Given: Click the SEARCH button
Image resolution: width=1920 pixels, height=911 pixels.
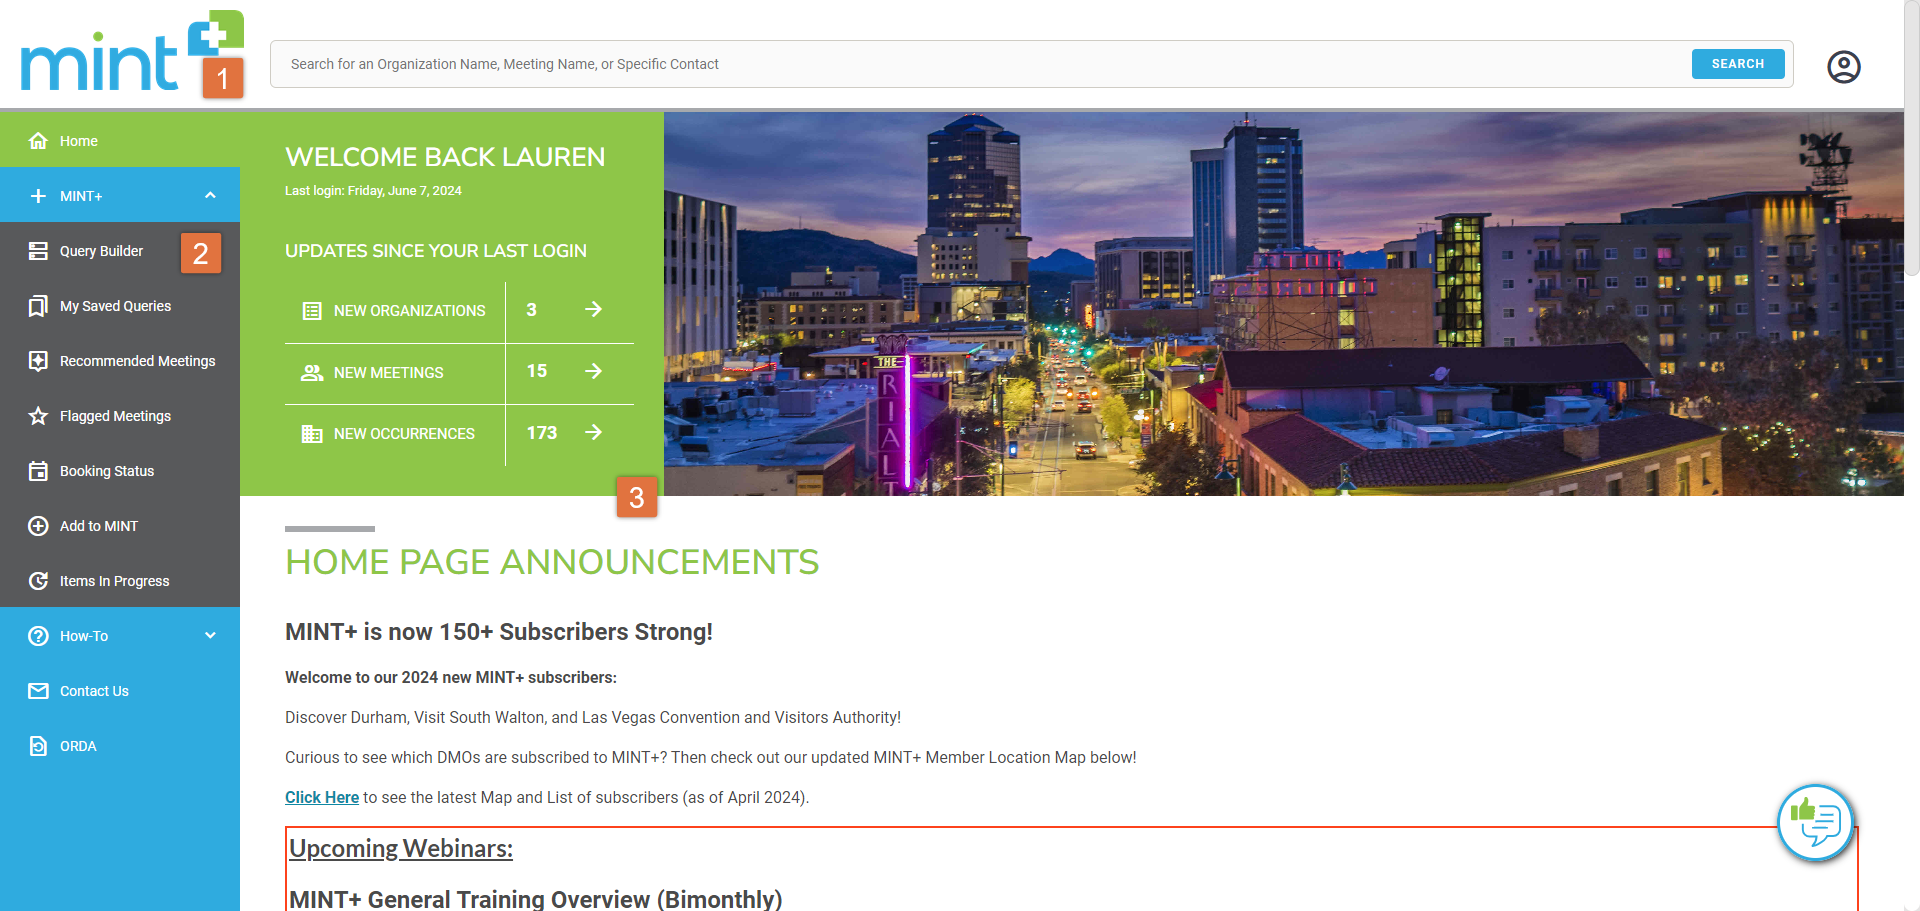Looking at the screenshot, I should pos(1738,64).
